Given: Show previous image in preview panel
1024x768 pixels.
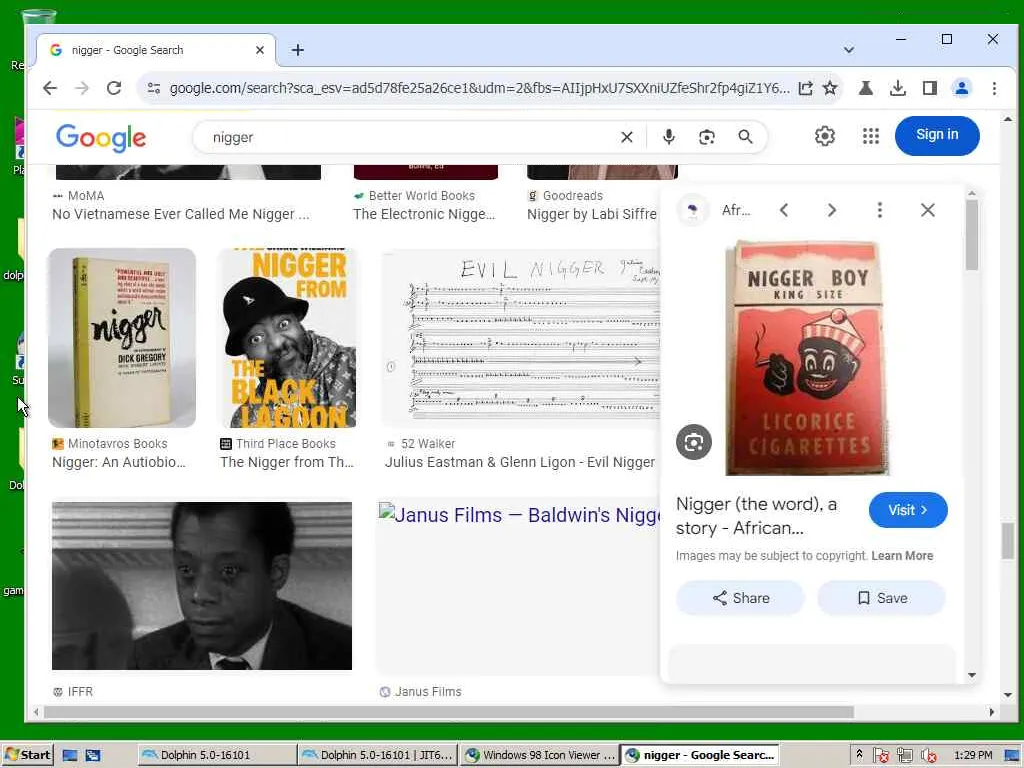Looking at the screenshot, I should (x=784, y=210).
